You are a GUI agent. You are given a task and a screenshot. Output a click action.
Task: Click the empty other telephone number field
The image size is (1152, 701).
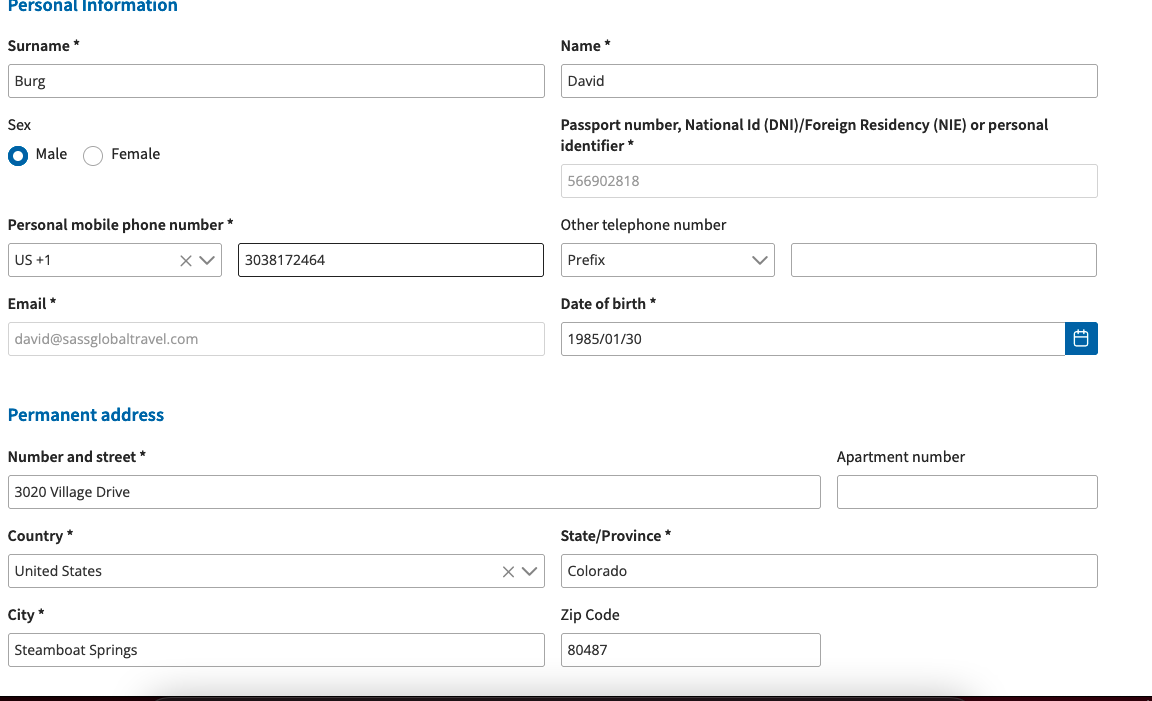[943, 260]
